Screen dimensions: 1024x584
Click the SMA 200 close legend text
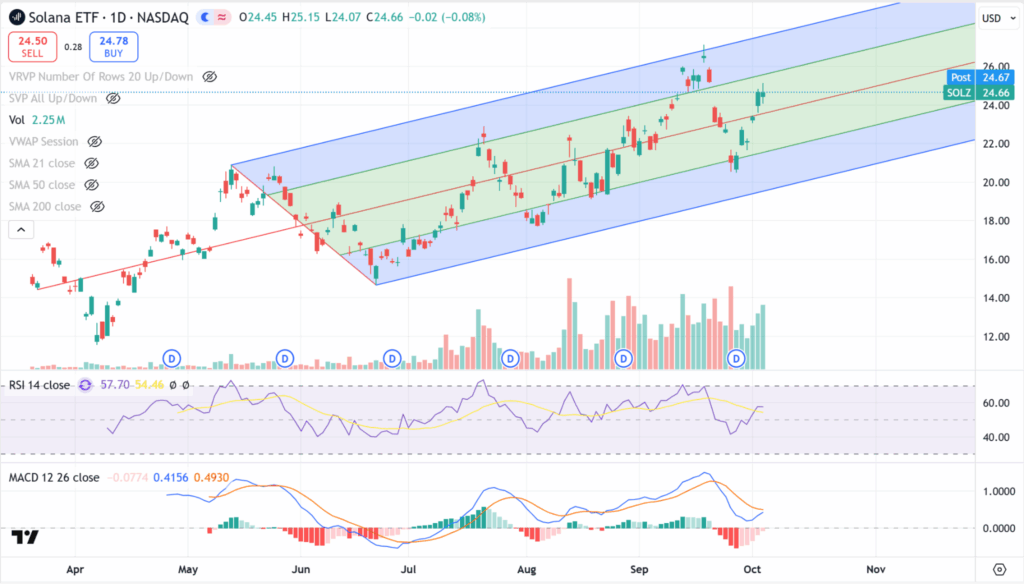point(45,206)
